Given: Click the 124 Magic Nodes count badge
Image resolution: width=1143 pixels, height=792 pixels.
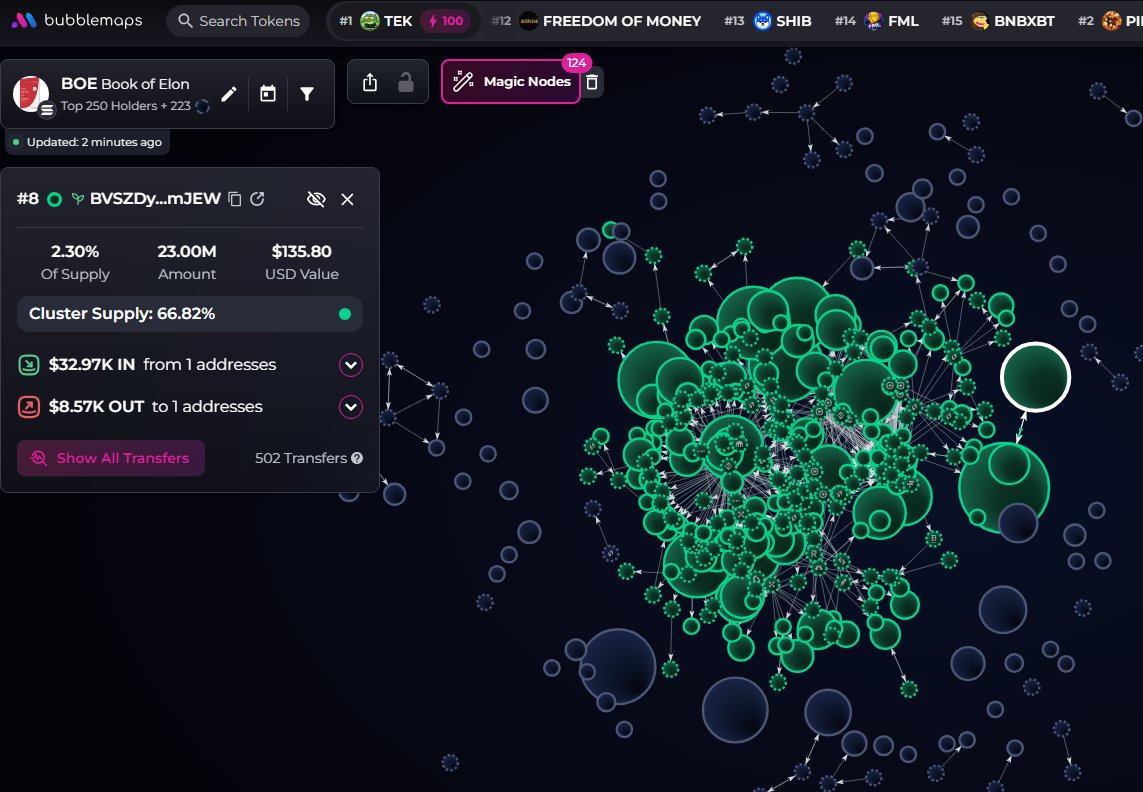Looking at the screenshot, I should [577, 63].
